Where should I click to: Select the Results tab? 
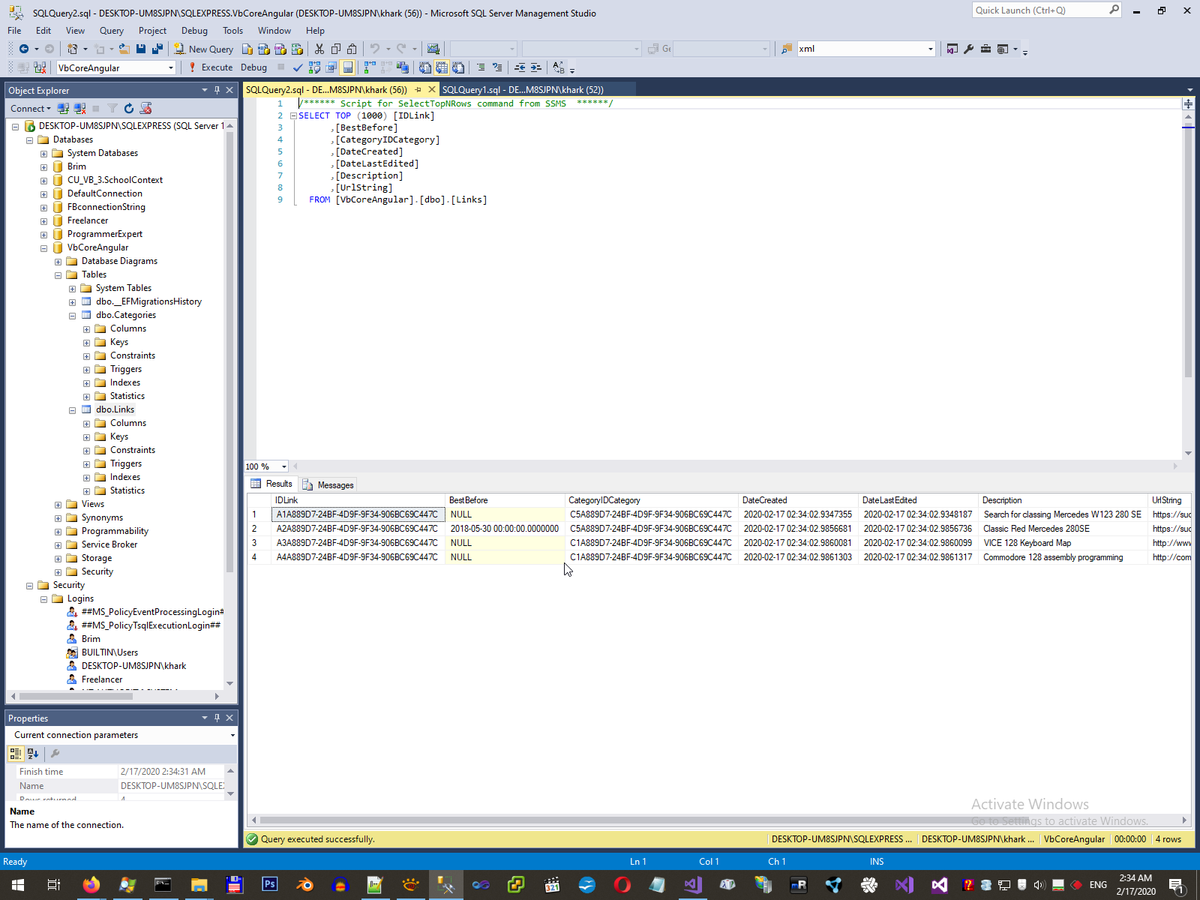coord(272,484)
